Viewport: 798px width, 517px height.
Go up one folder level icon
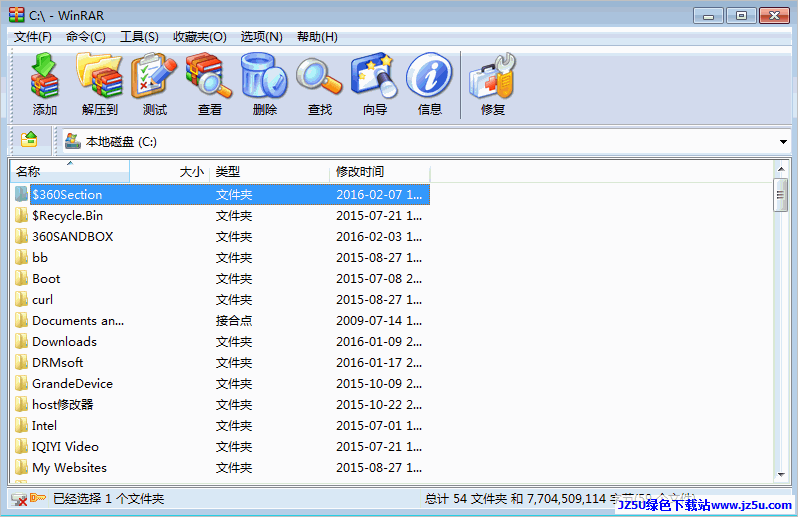(x=29, y=139)
